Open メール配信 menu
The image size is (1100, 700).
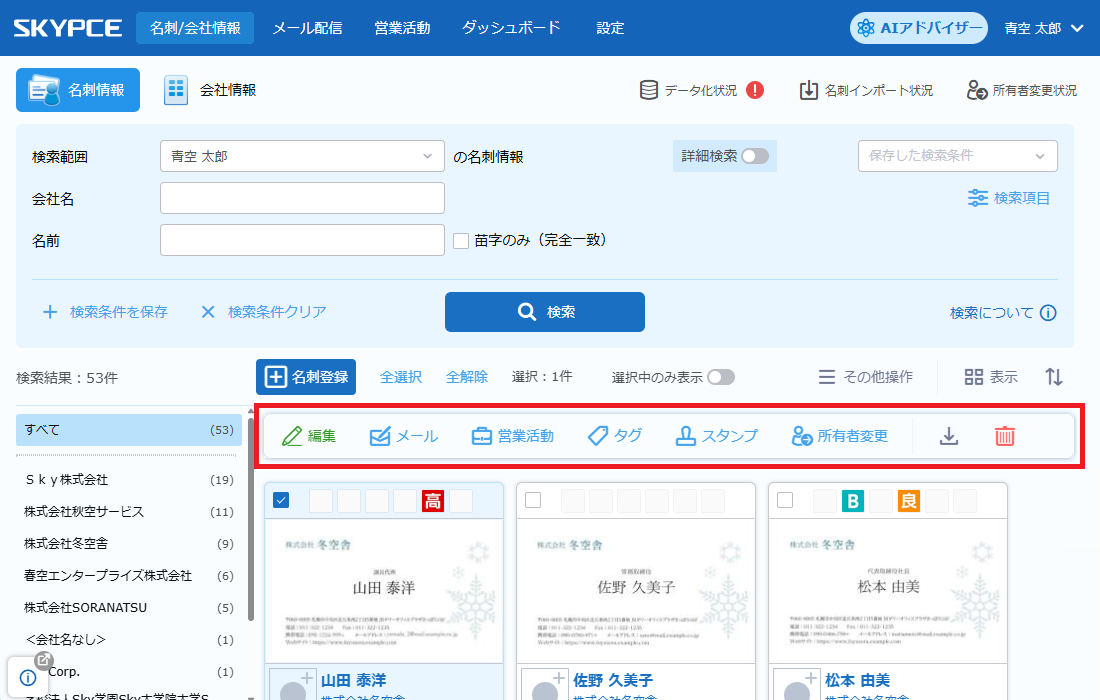pos(307,28)
